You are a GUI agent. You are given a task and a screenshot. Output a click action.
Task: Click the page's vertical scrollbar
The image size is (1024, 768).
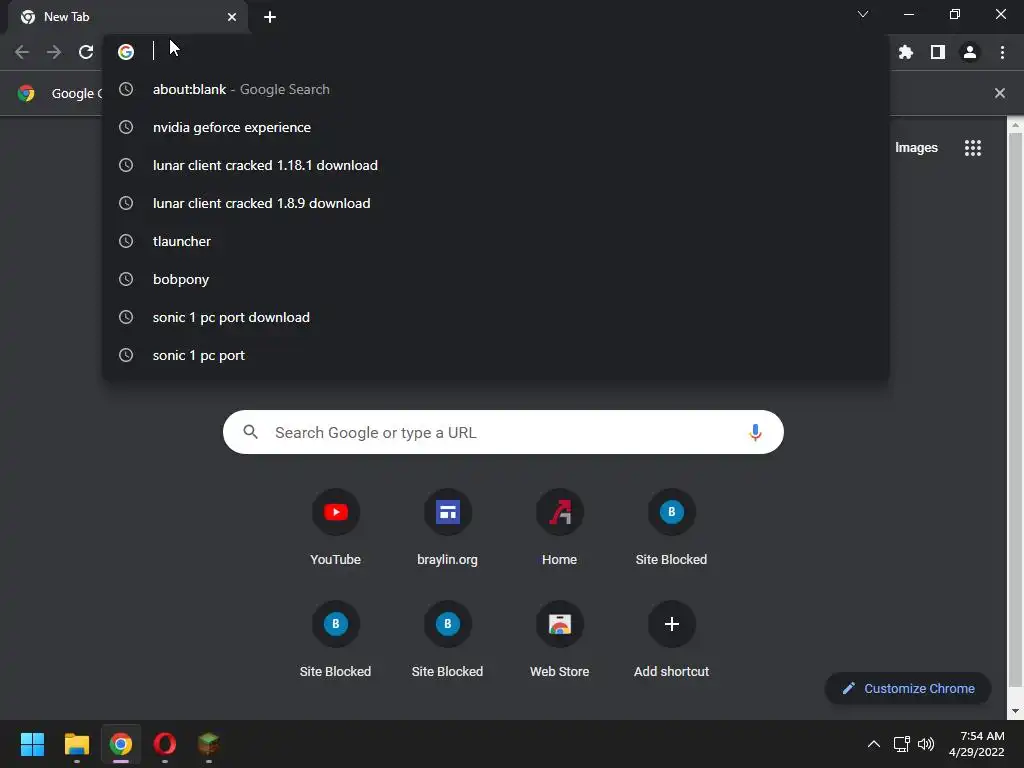pos(1015,409)
